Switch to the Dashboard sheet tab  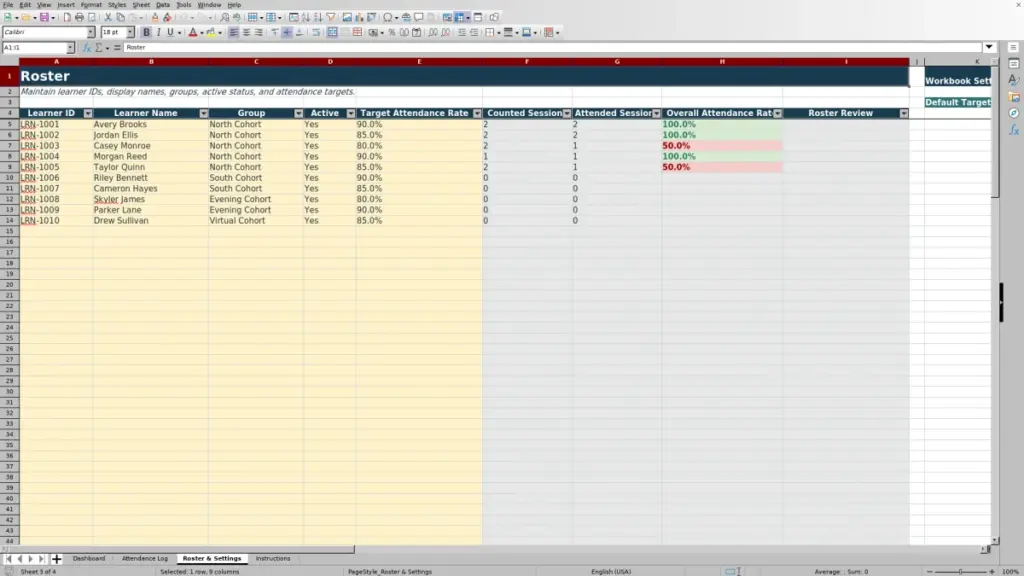point(89,558)
